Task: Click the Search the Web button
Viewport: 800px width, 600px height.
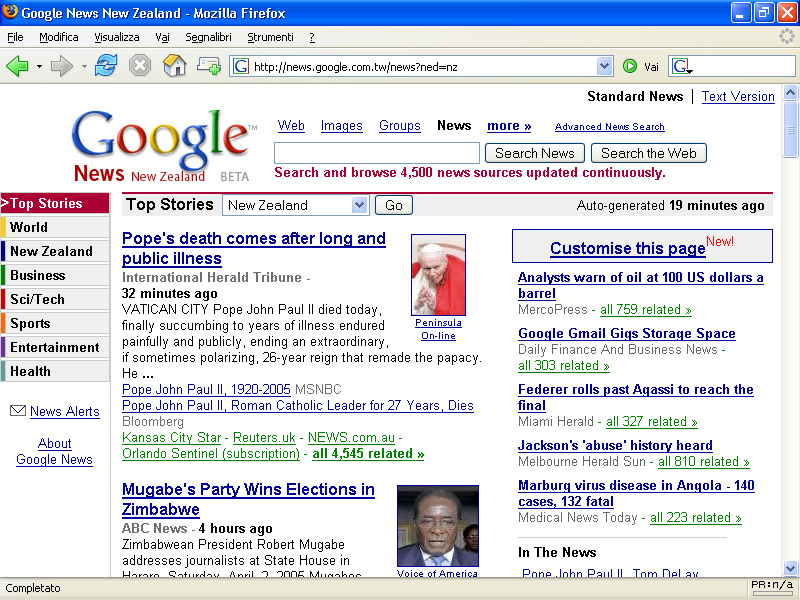Action: click(x=648, y=153)
